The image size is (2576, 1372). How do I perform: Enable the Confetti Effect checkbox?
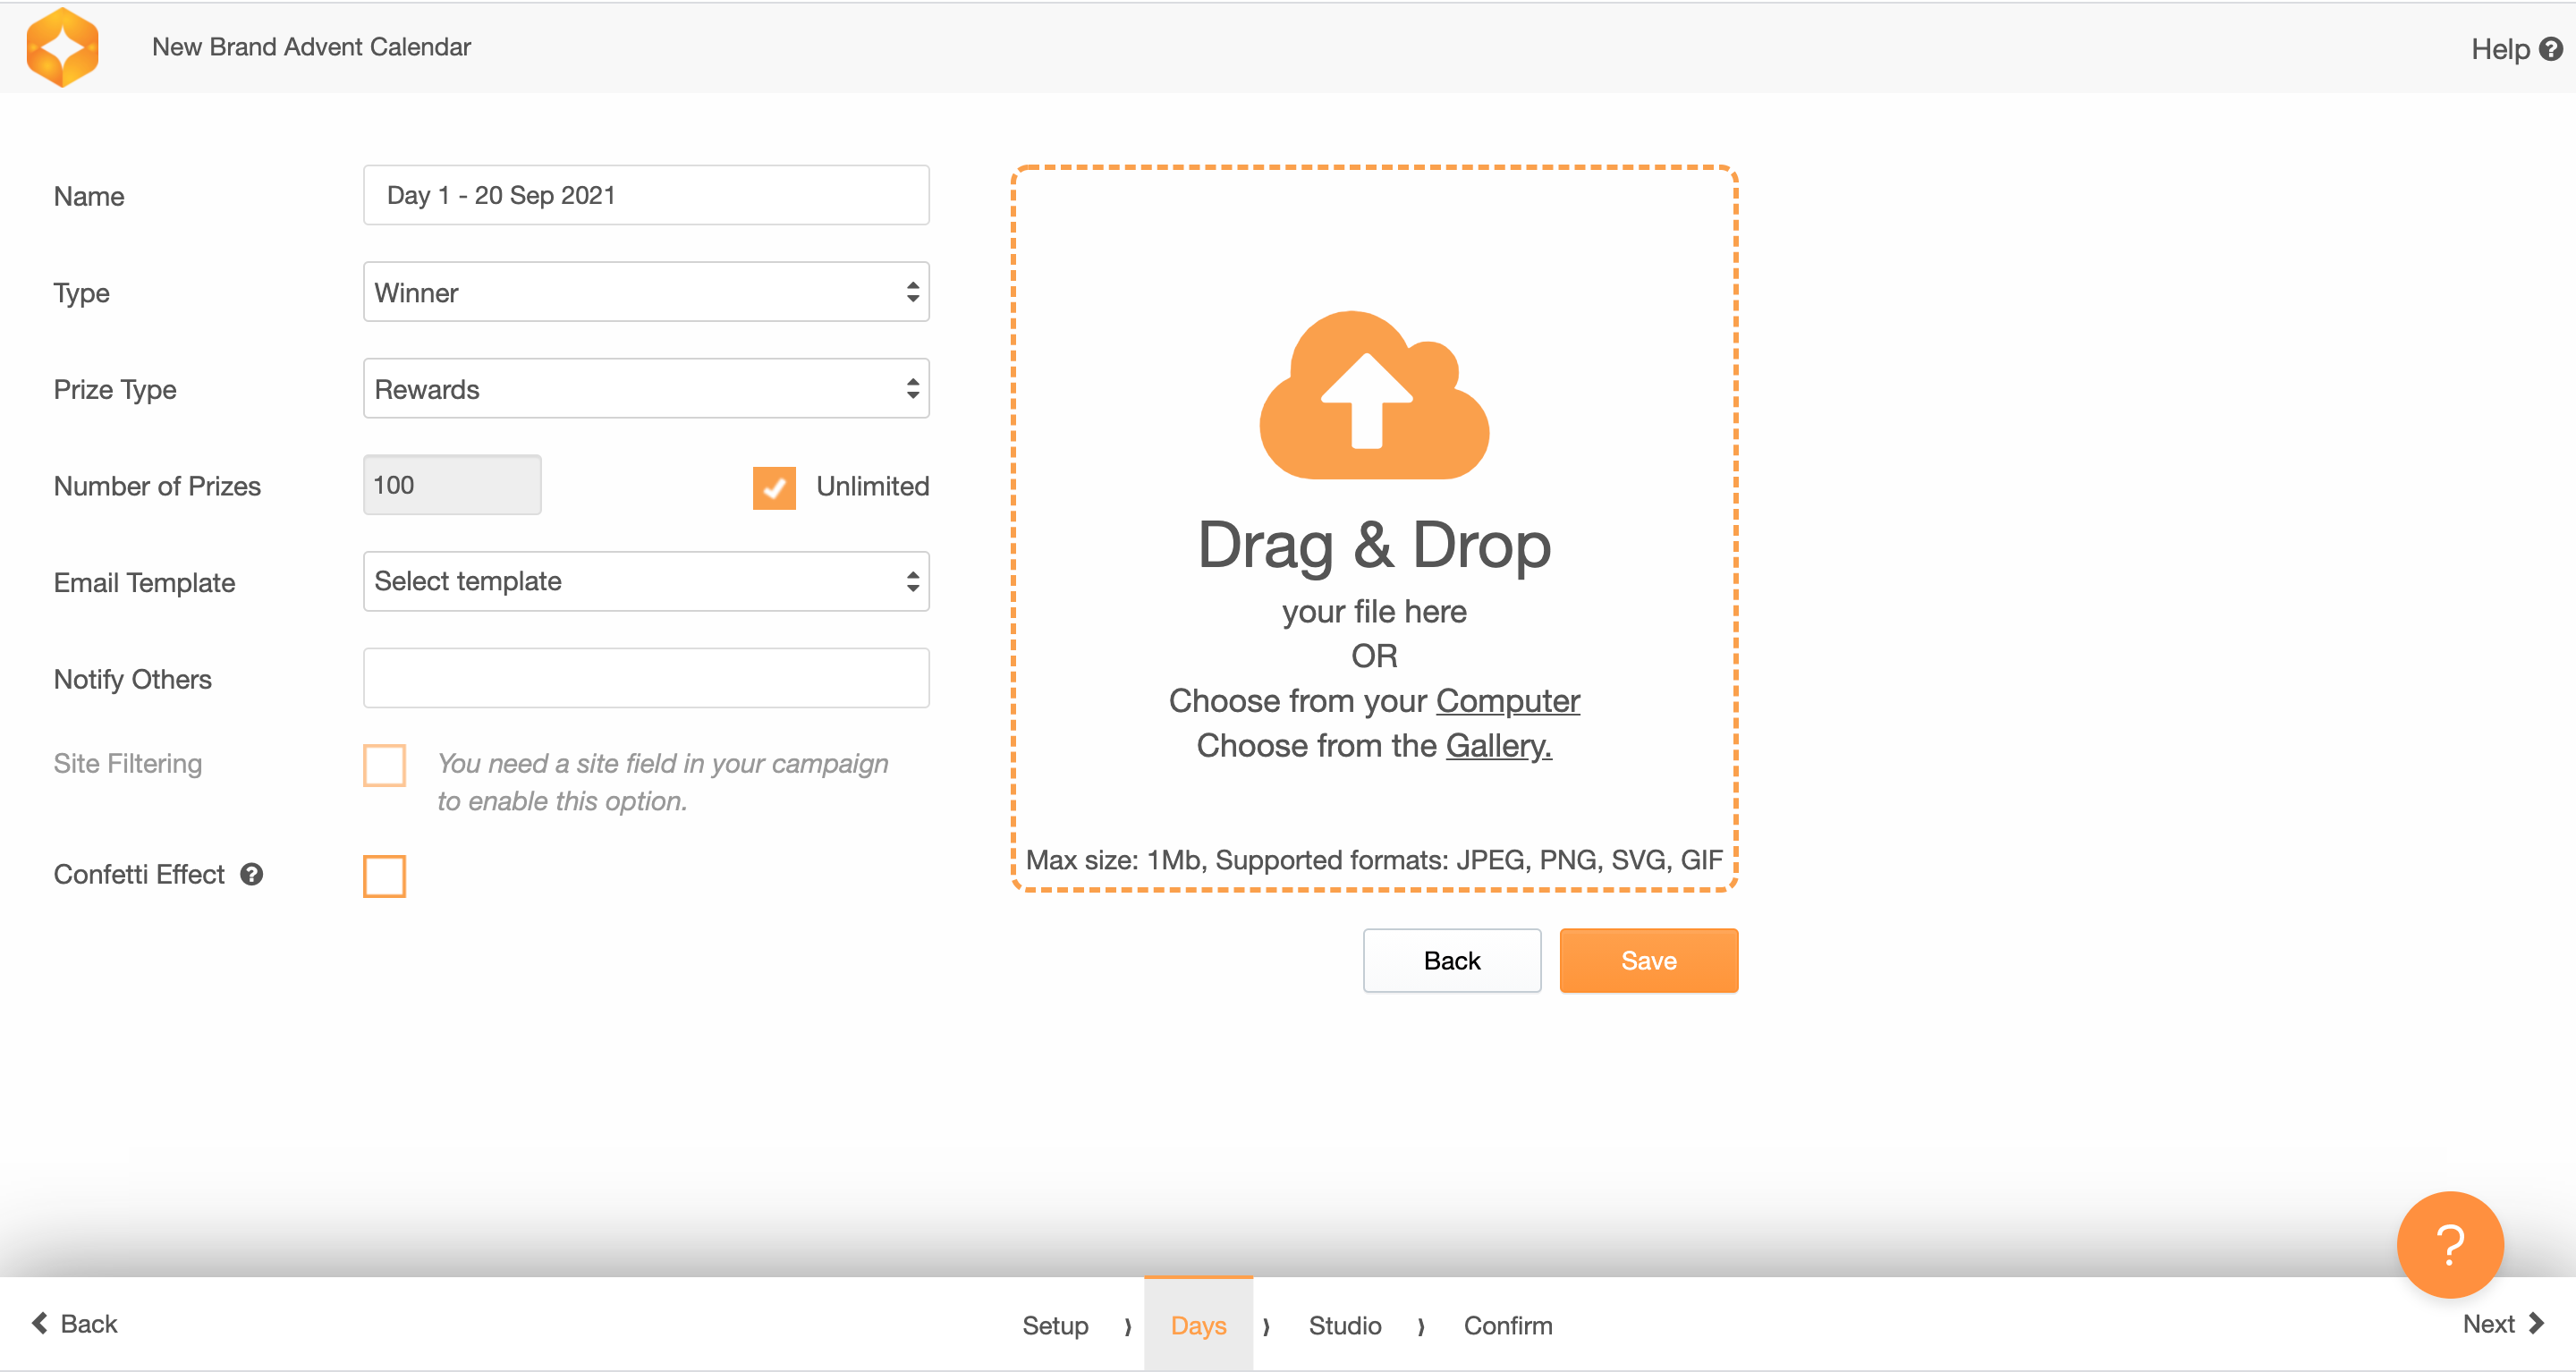[x=384, y=876]
